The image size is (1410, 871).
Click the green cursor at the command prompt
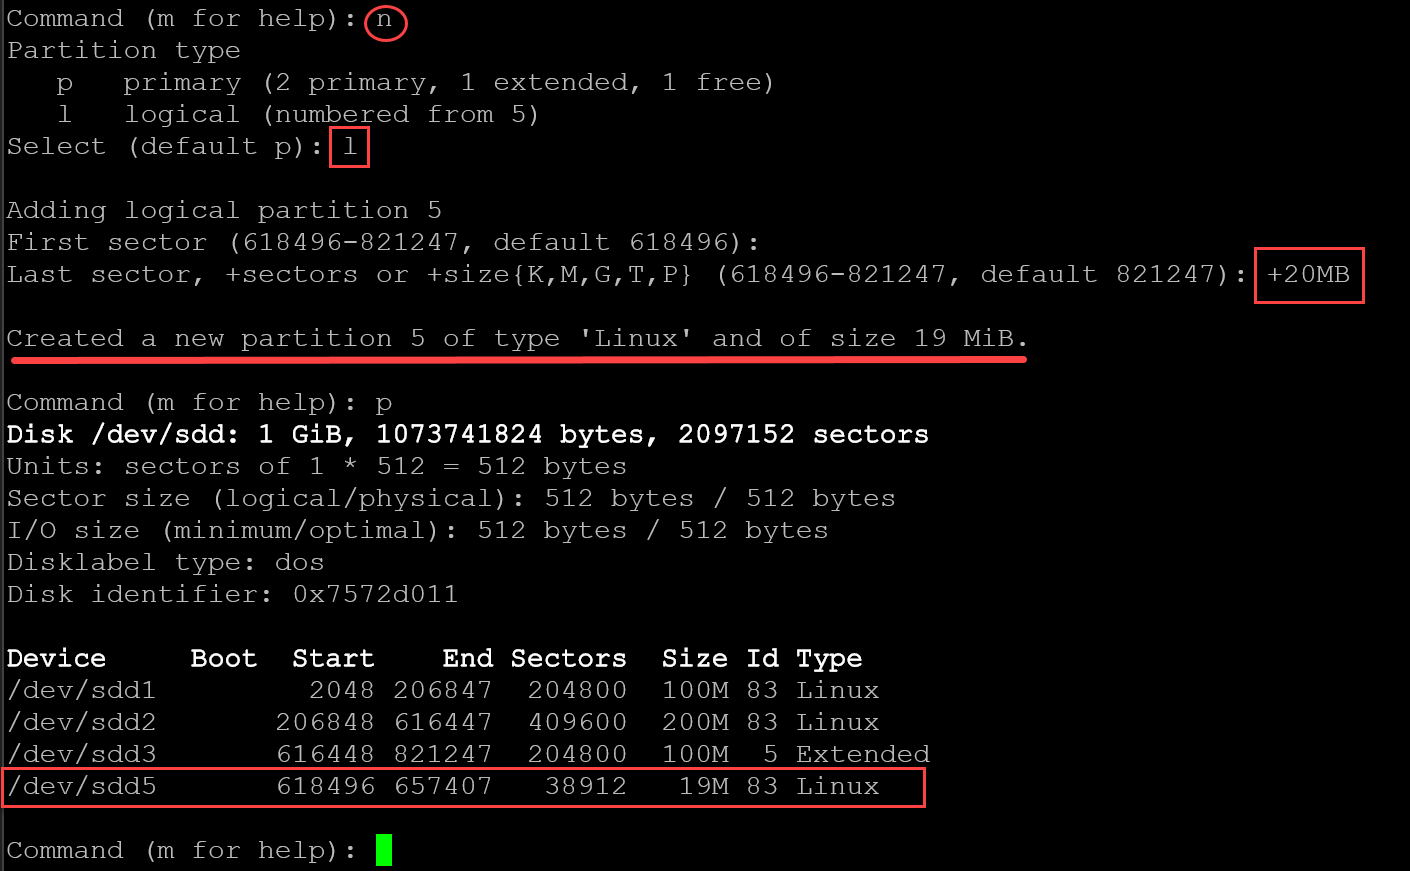[x=384, y=850]
